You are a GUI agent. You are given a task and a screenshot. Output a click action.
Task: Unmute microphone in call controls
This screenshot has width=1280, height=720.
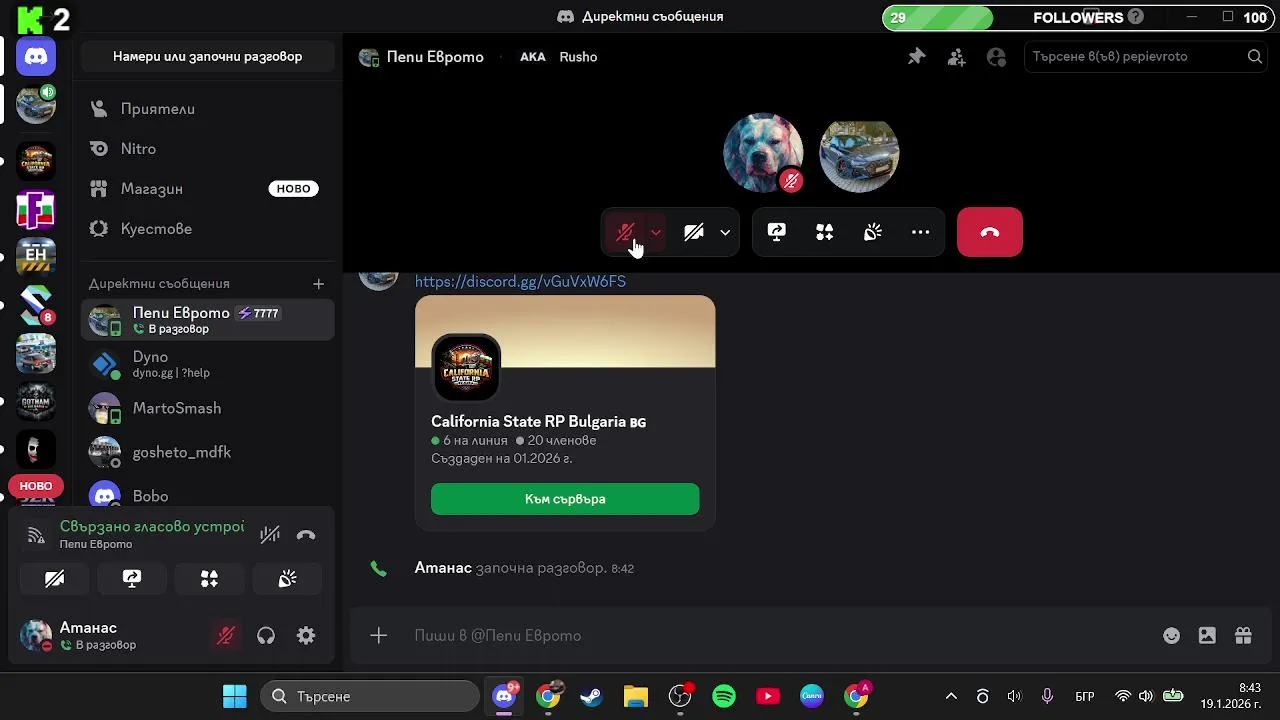(626, 232)
